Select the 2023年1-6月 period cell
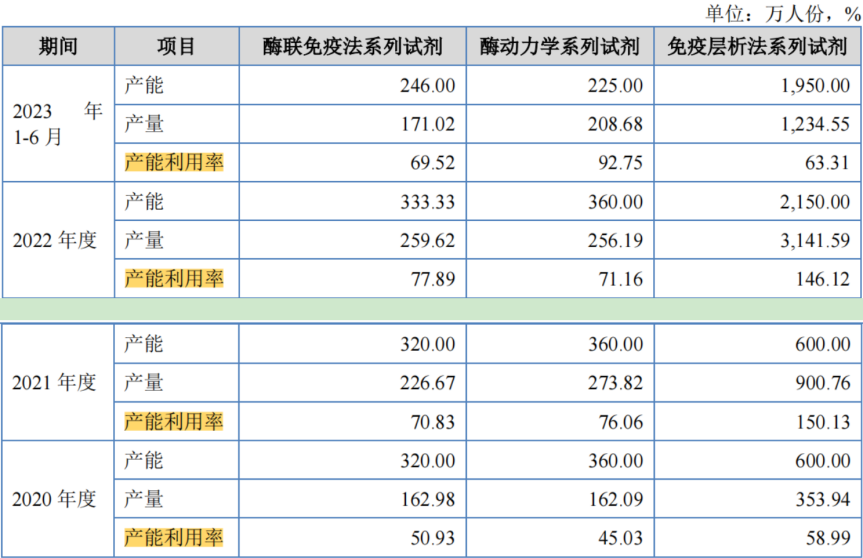 click(58, 124)
